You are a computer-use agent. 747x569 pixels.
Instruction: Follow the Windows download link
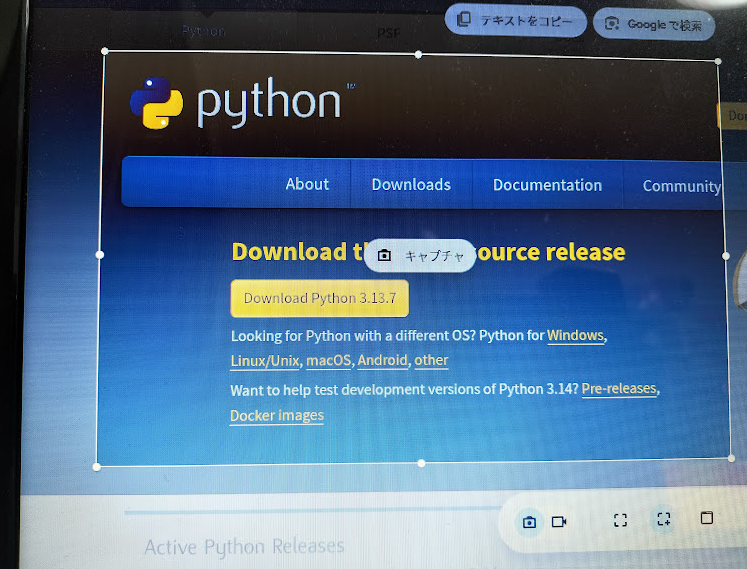[x=575, y=336]
